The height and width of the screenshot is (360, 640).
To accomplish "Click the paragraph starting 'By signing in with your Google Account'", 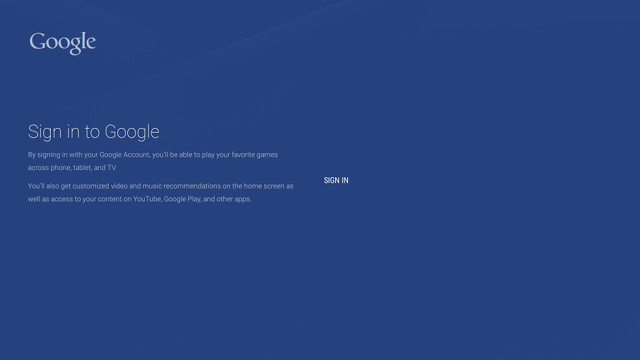I will (153, 161).
